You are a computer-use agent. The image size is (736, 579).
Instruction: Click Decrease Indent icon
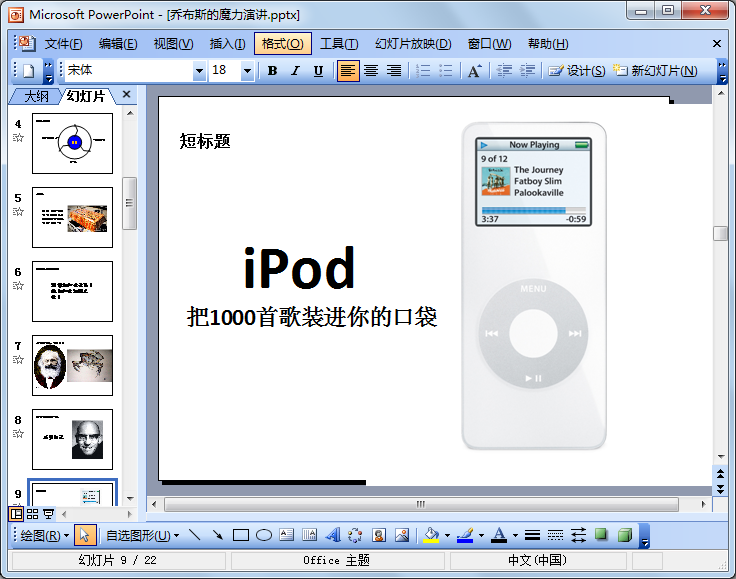pyautogui.click(x=504, y=71)
